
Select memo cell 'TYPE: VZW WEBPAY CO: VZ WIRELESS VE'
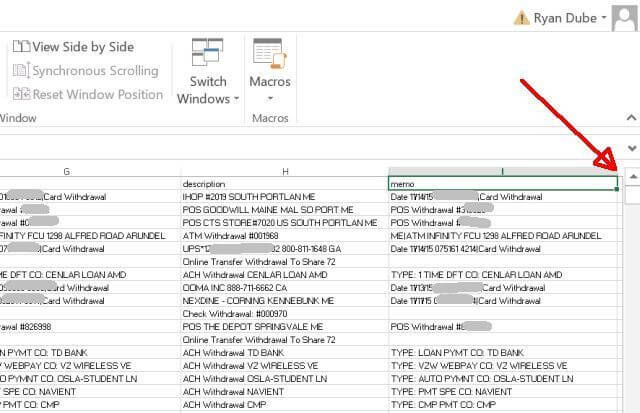(503, 366)
